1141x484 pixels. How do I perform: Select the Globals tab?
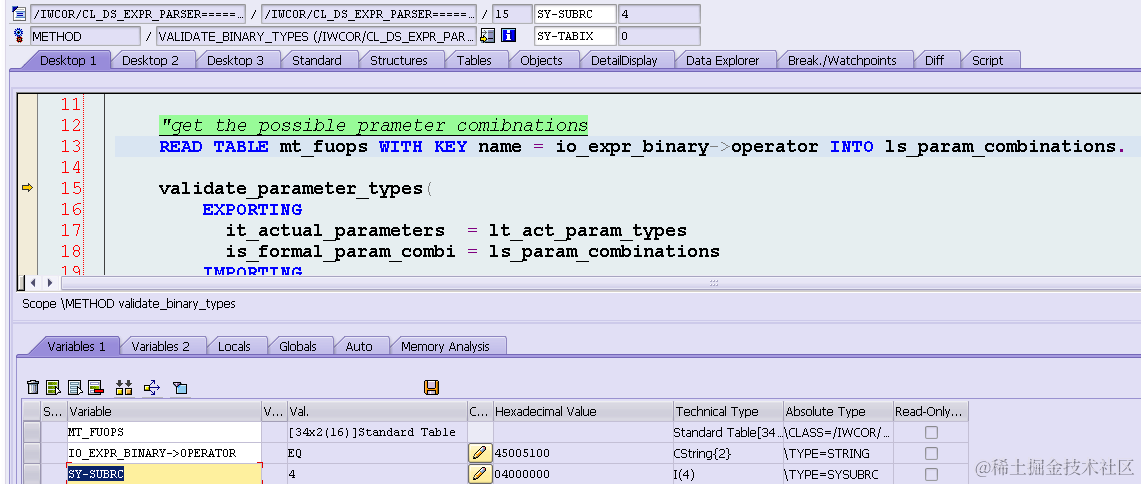click(298, 346)
